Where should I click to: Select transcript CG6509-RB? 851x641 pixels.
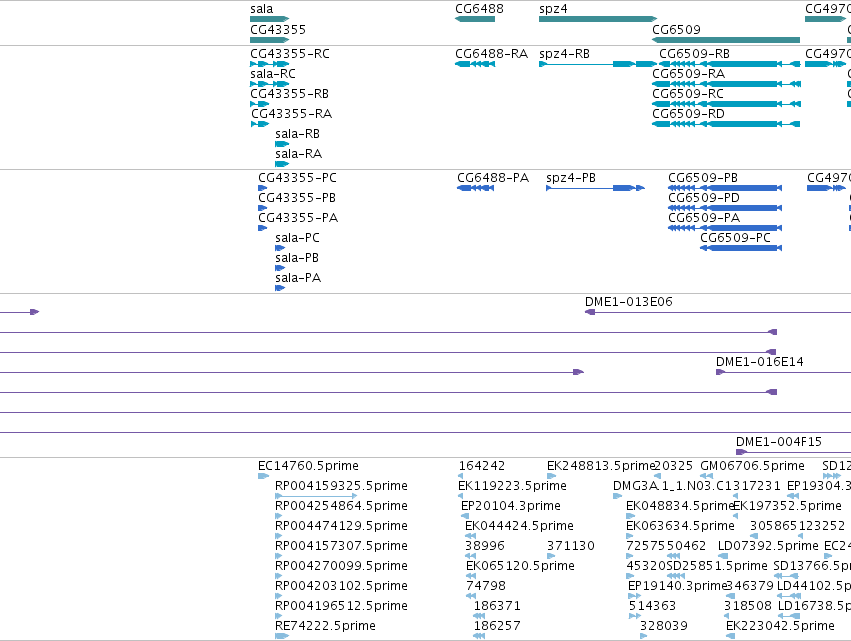click(730, 64)
